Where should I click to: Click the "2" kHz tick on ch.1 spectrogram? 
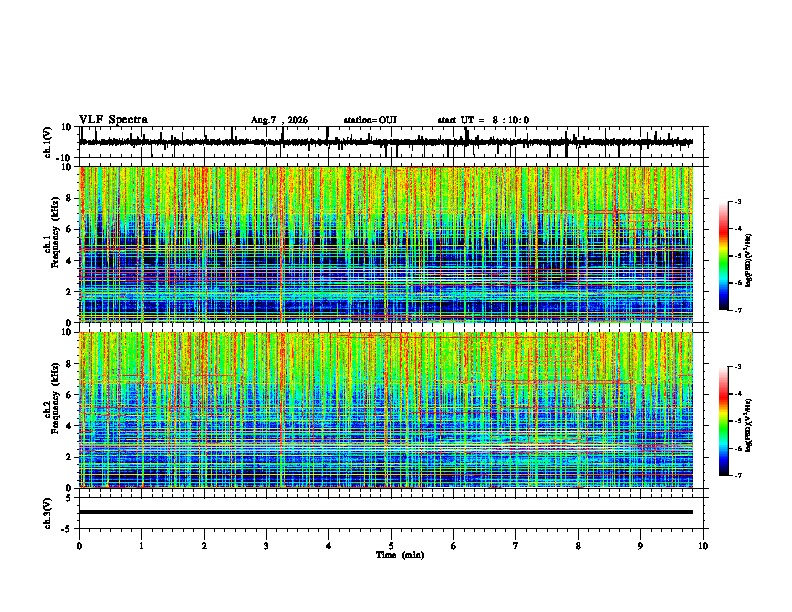pyautogui.click(x=70, y=292)
